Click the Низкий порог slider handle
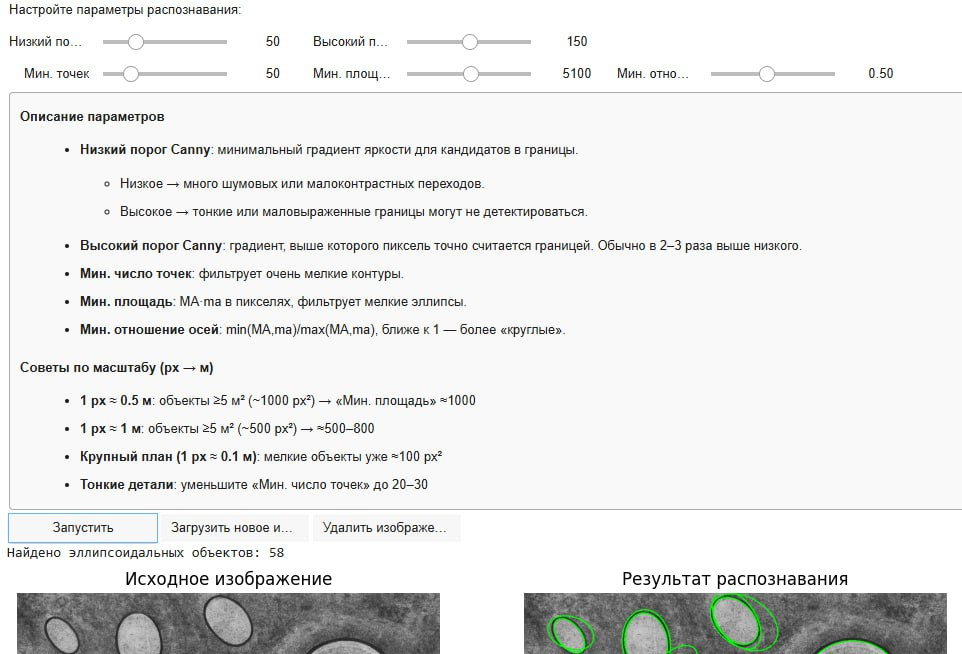 136,42
